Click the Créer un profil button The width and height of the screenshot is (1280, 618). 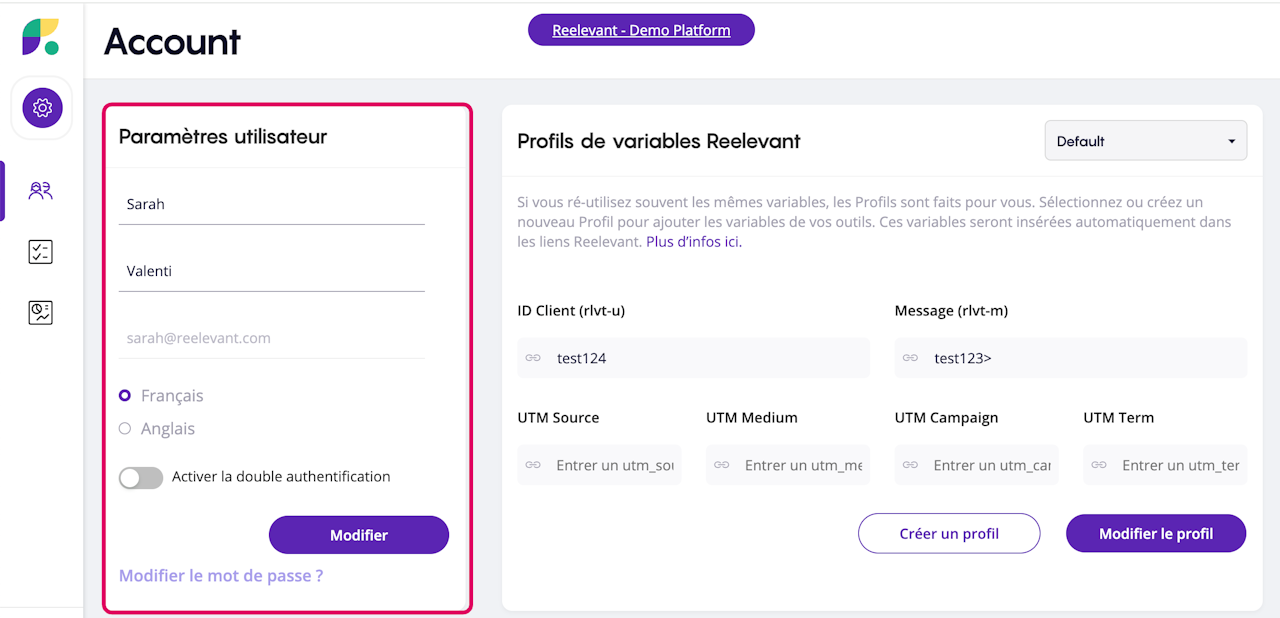949,534
